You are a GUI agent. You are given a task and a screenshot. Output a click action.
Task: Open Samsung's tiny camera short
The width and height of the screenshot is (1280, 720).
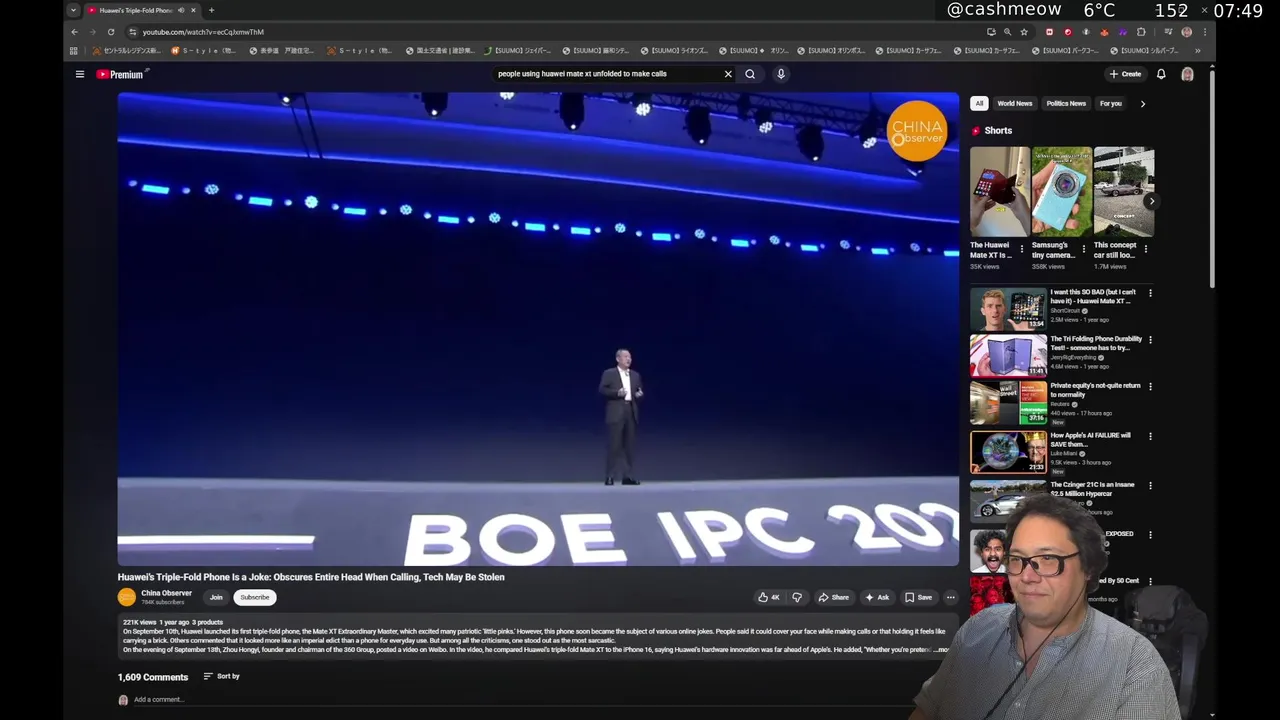point(1062,192)
